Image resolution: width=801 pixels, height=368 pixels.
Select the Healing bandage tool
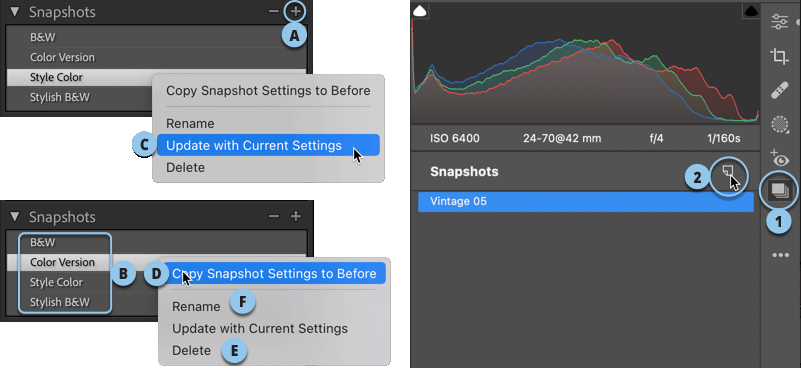pyautogui.click(x=780, y=91)
